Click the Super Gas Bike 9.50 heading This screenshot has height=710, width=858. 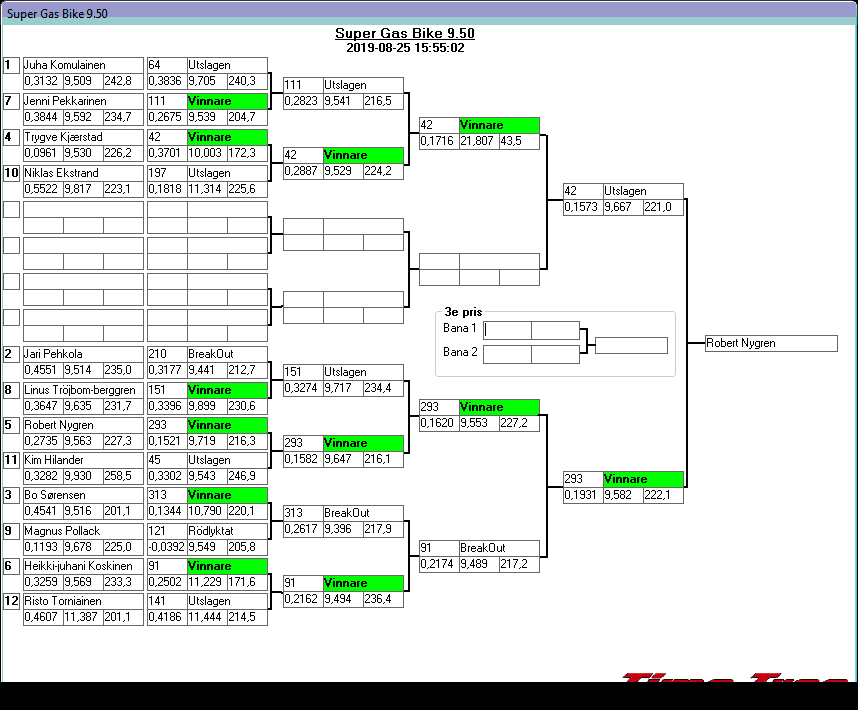click(x=404, y=33)
